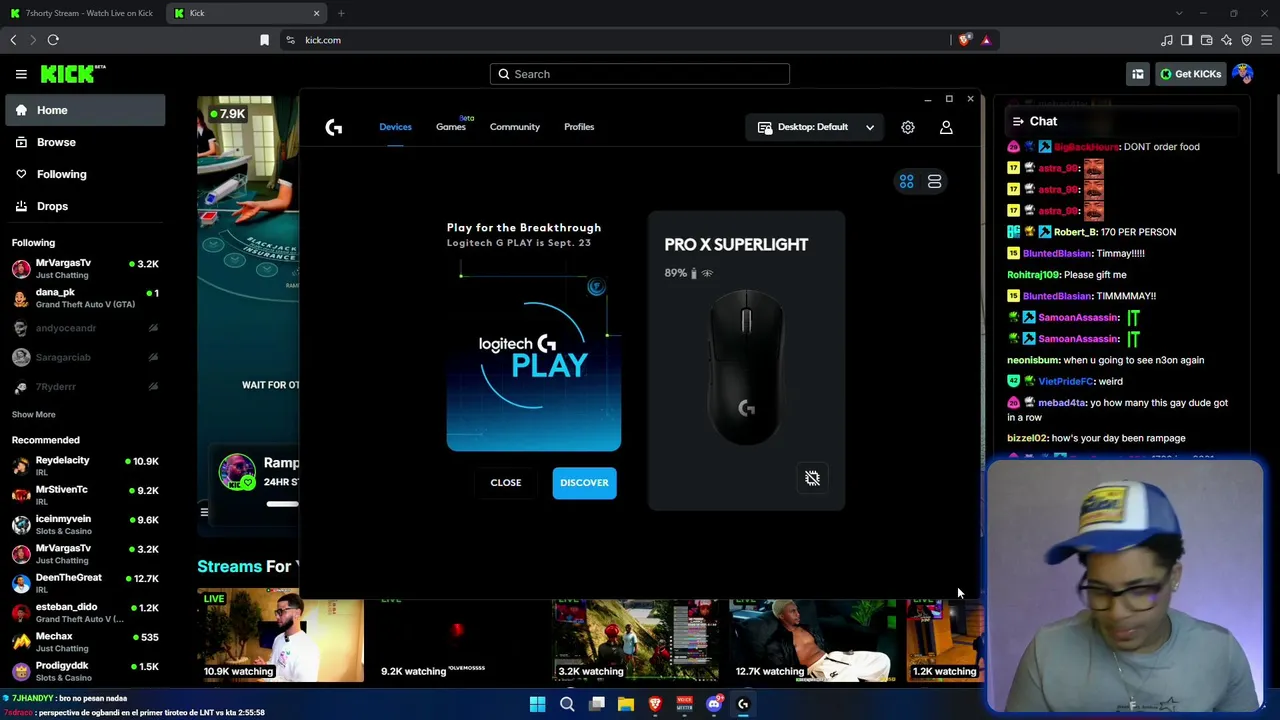This screenshot has height=720, width=1280.
Task: Click the Logitech G logo in G HUB
Action: coord(334,127)
